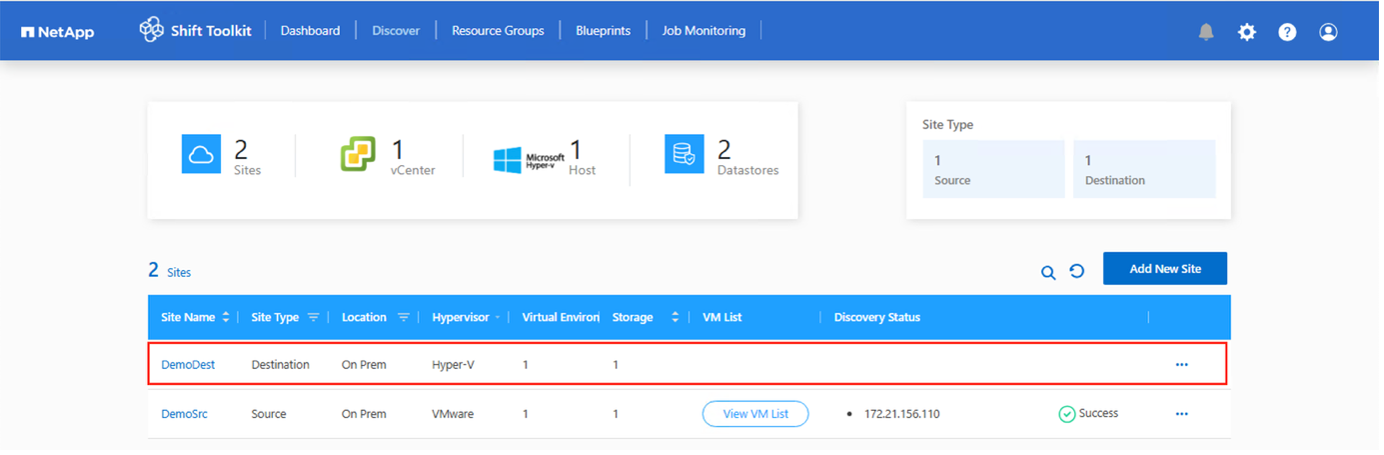The width and height of the screenshot is (1384, 455).
Task: Click the help question mark icon
Action: click(x=1287, y=32)
